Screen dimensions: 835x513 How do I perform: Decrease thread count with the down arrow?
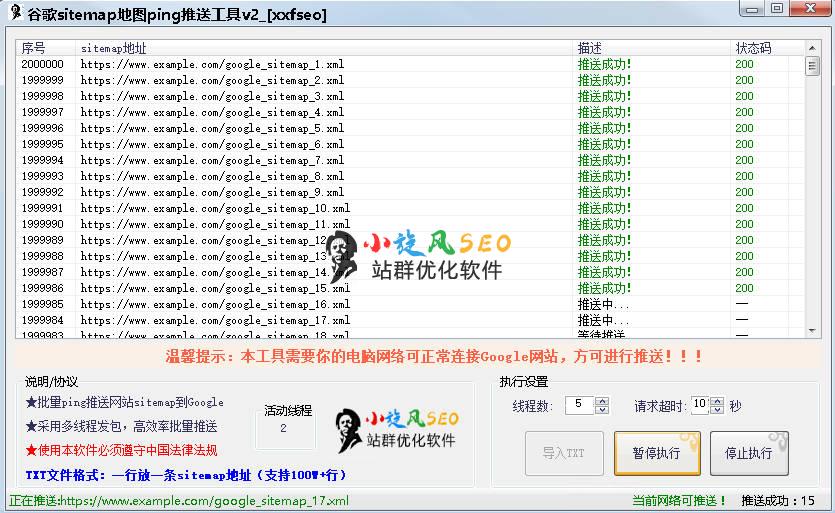tap(602, 410)
